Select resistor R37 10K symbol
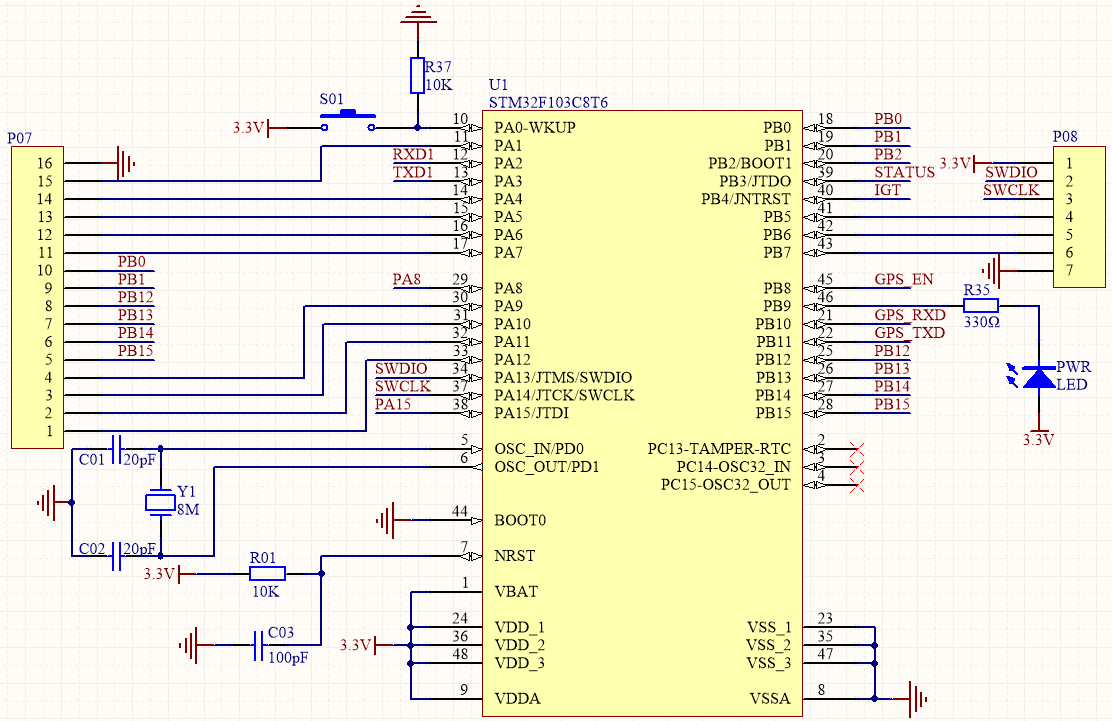The width and height of the screenshot is (1112, 721). [417, 75]
